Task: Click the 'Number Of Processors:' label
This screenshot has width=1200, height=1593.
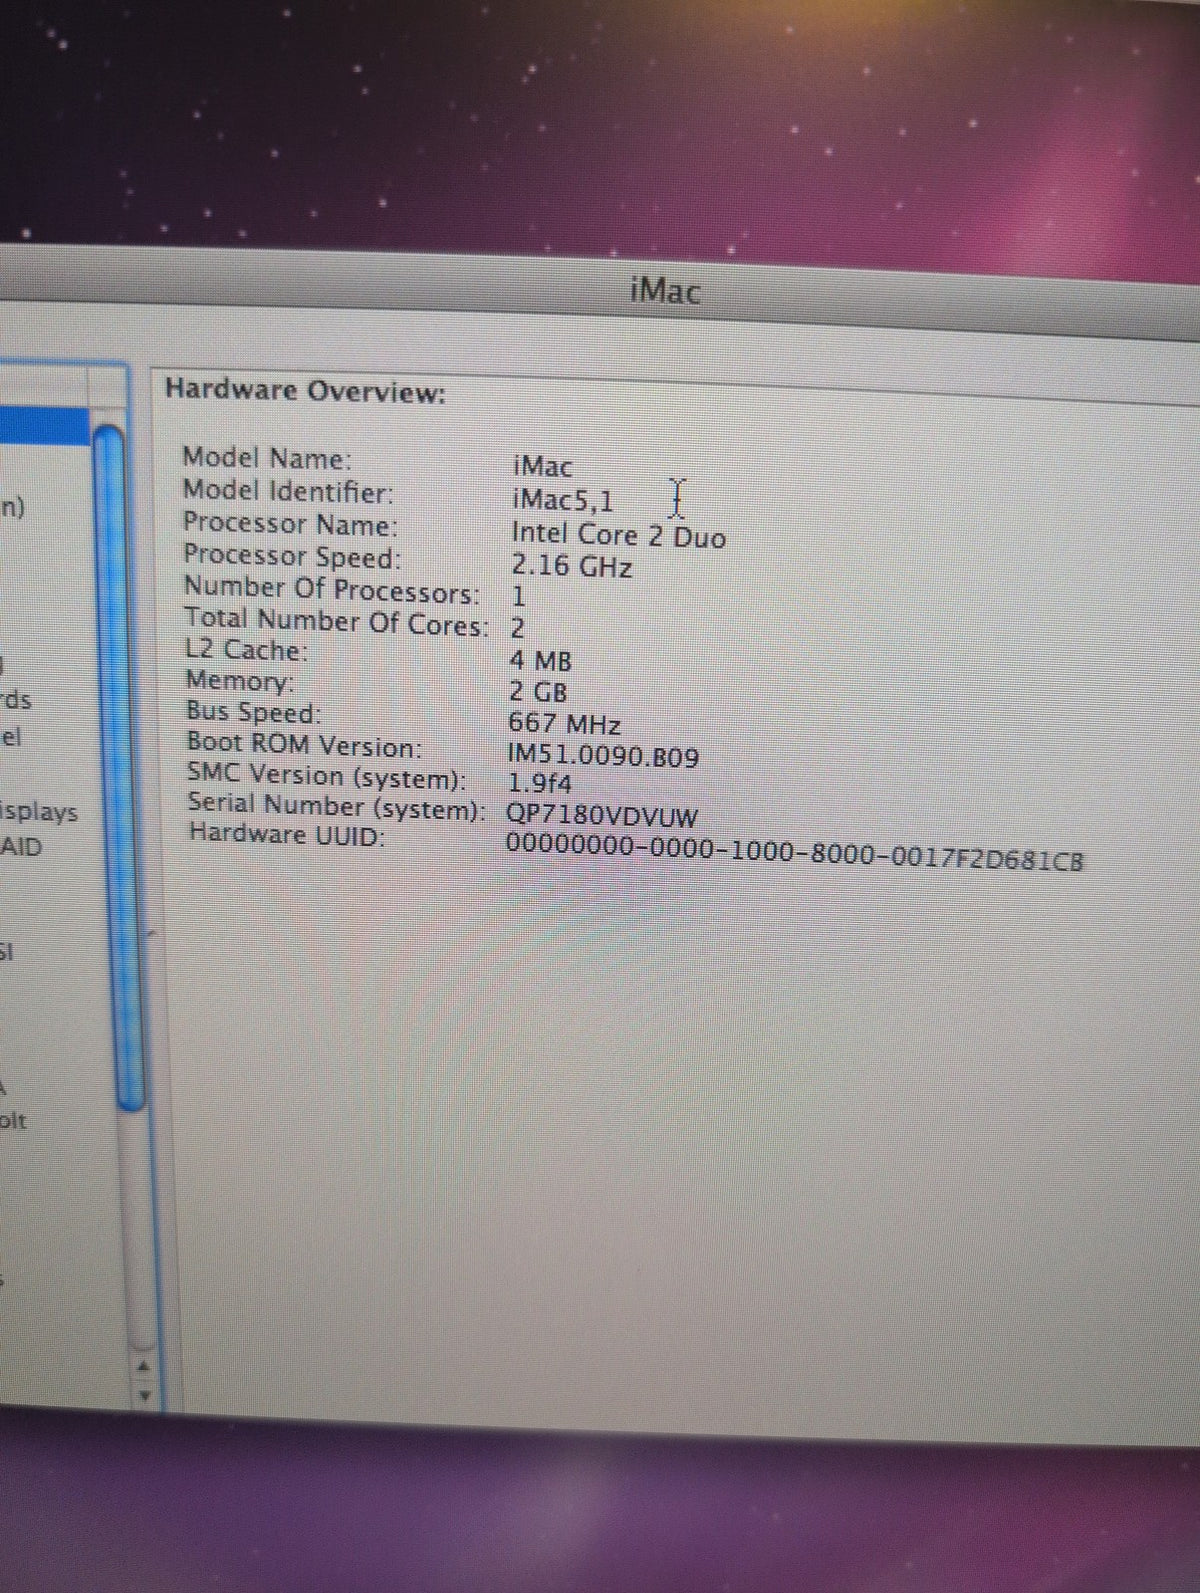Action: (332, 590)
